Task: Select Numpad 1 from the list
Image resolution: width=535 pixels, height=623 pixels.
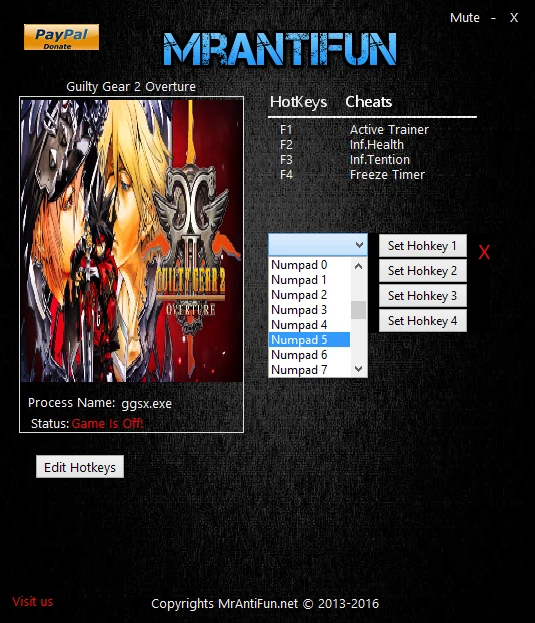Action: click(310, 280)
